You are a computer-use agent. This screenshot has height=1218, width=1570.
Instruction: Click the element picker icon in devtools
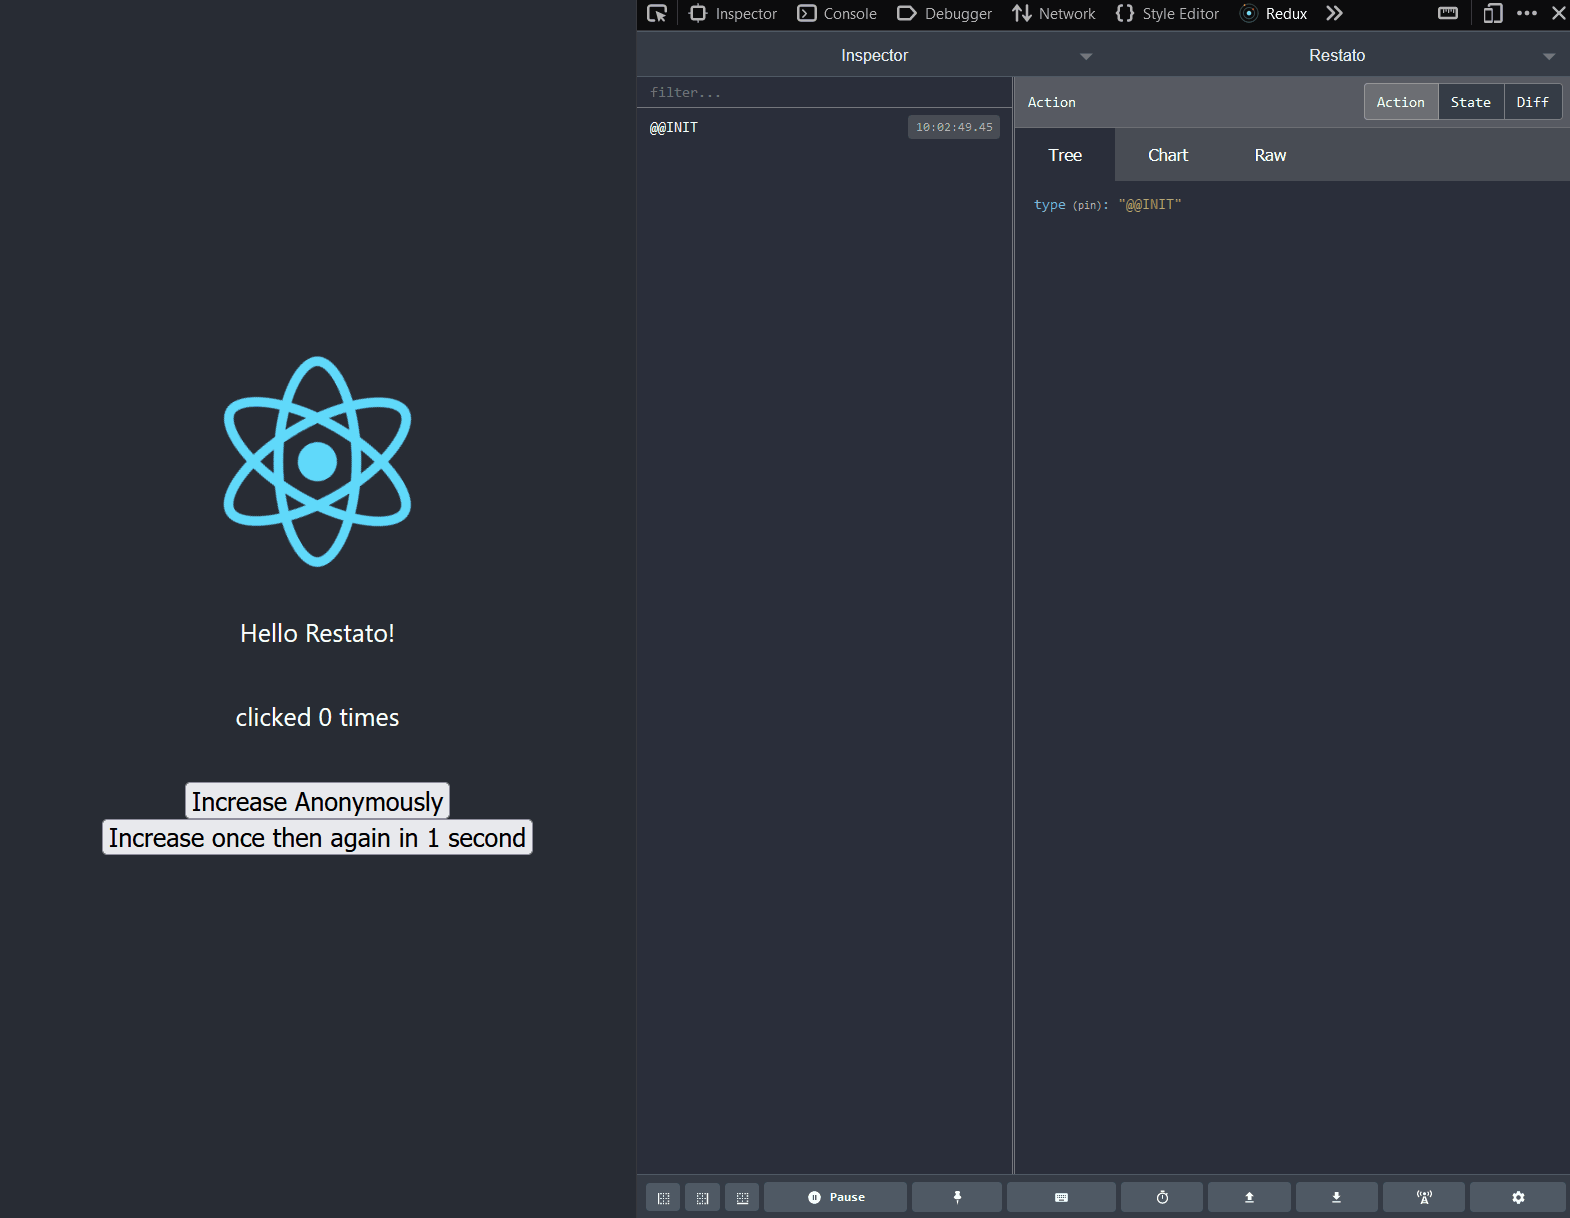coord(657,13)
